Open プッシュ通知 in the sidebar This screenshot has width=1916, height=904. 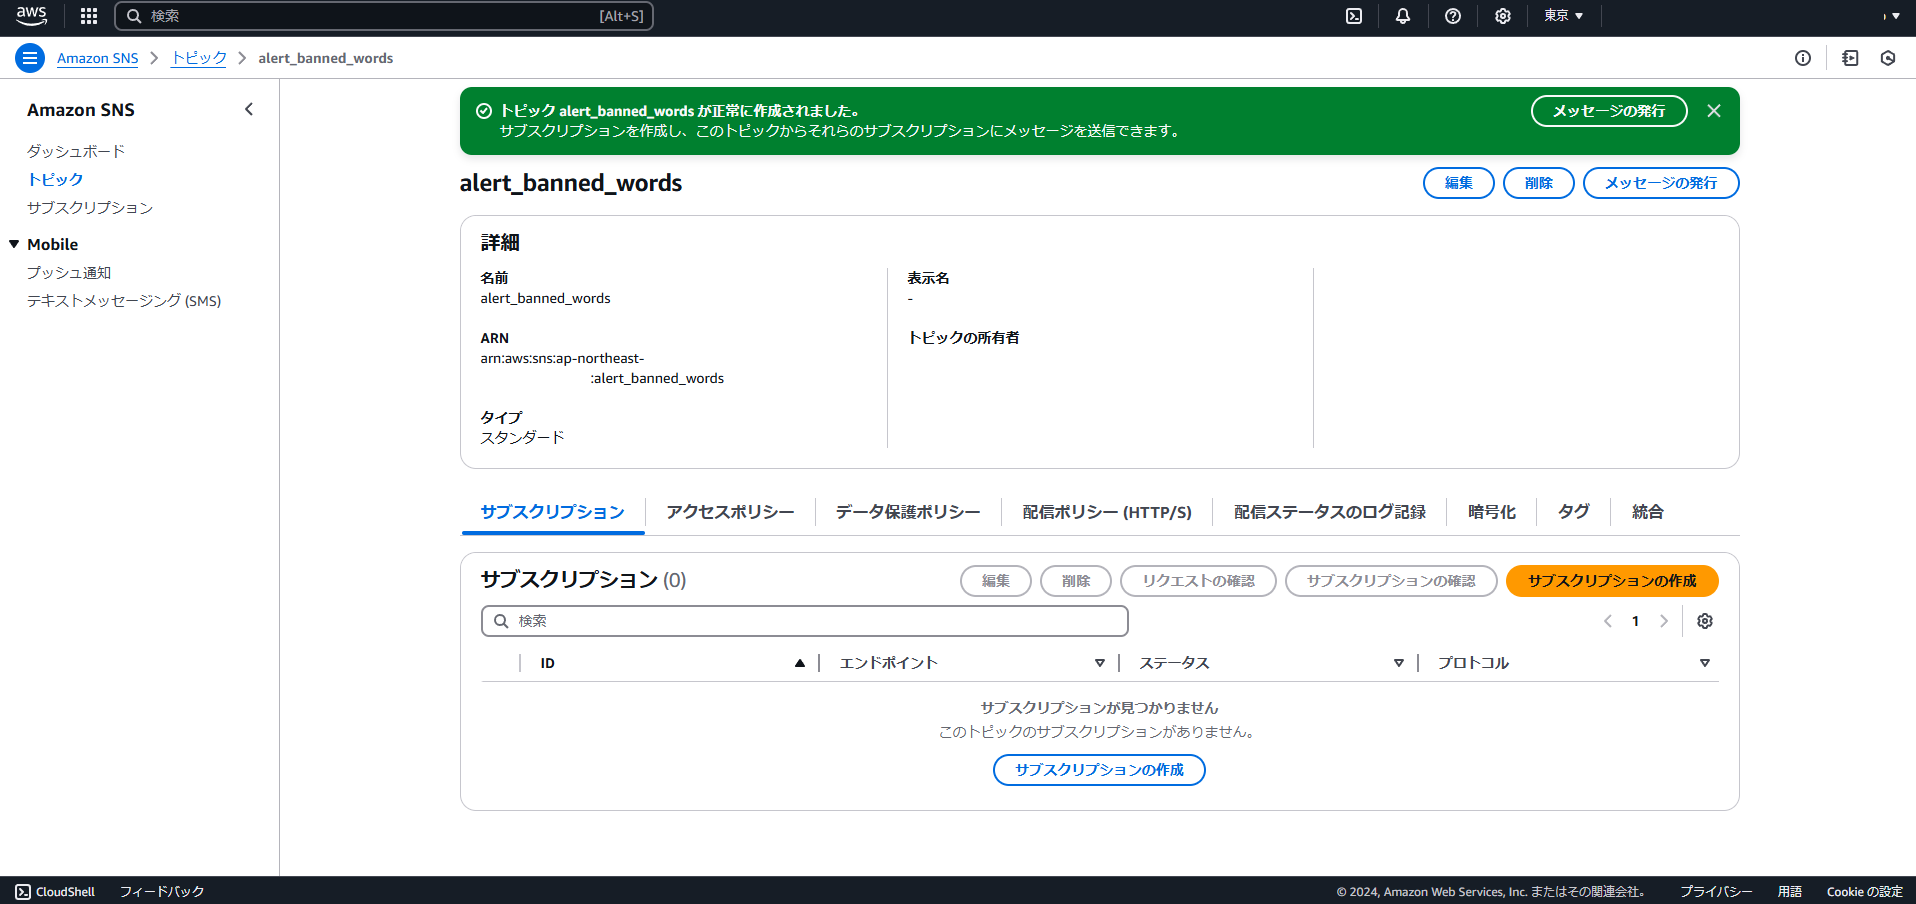[x=69, y=272]
